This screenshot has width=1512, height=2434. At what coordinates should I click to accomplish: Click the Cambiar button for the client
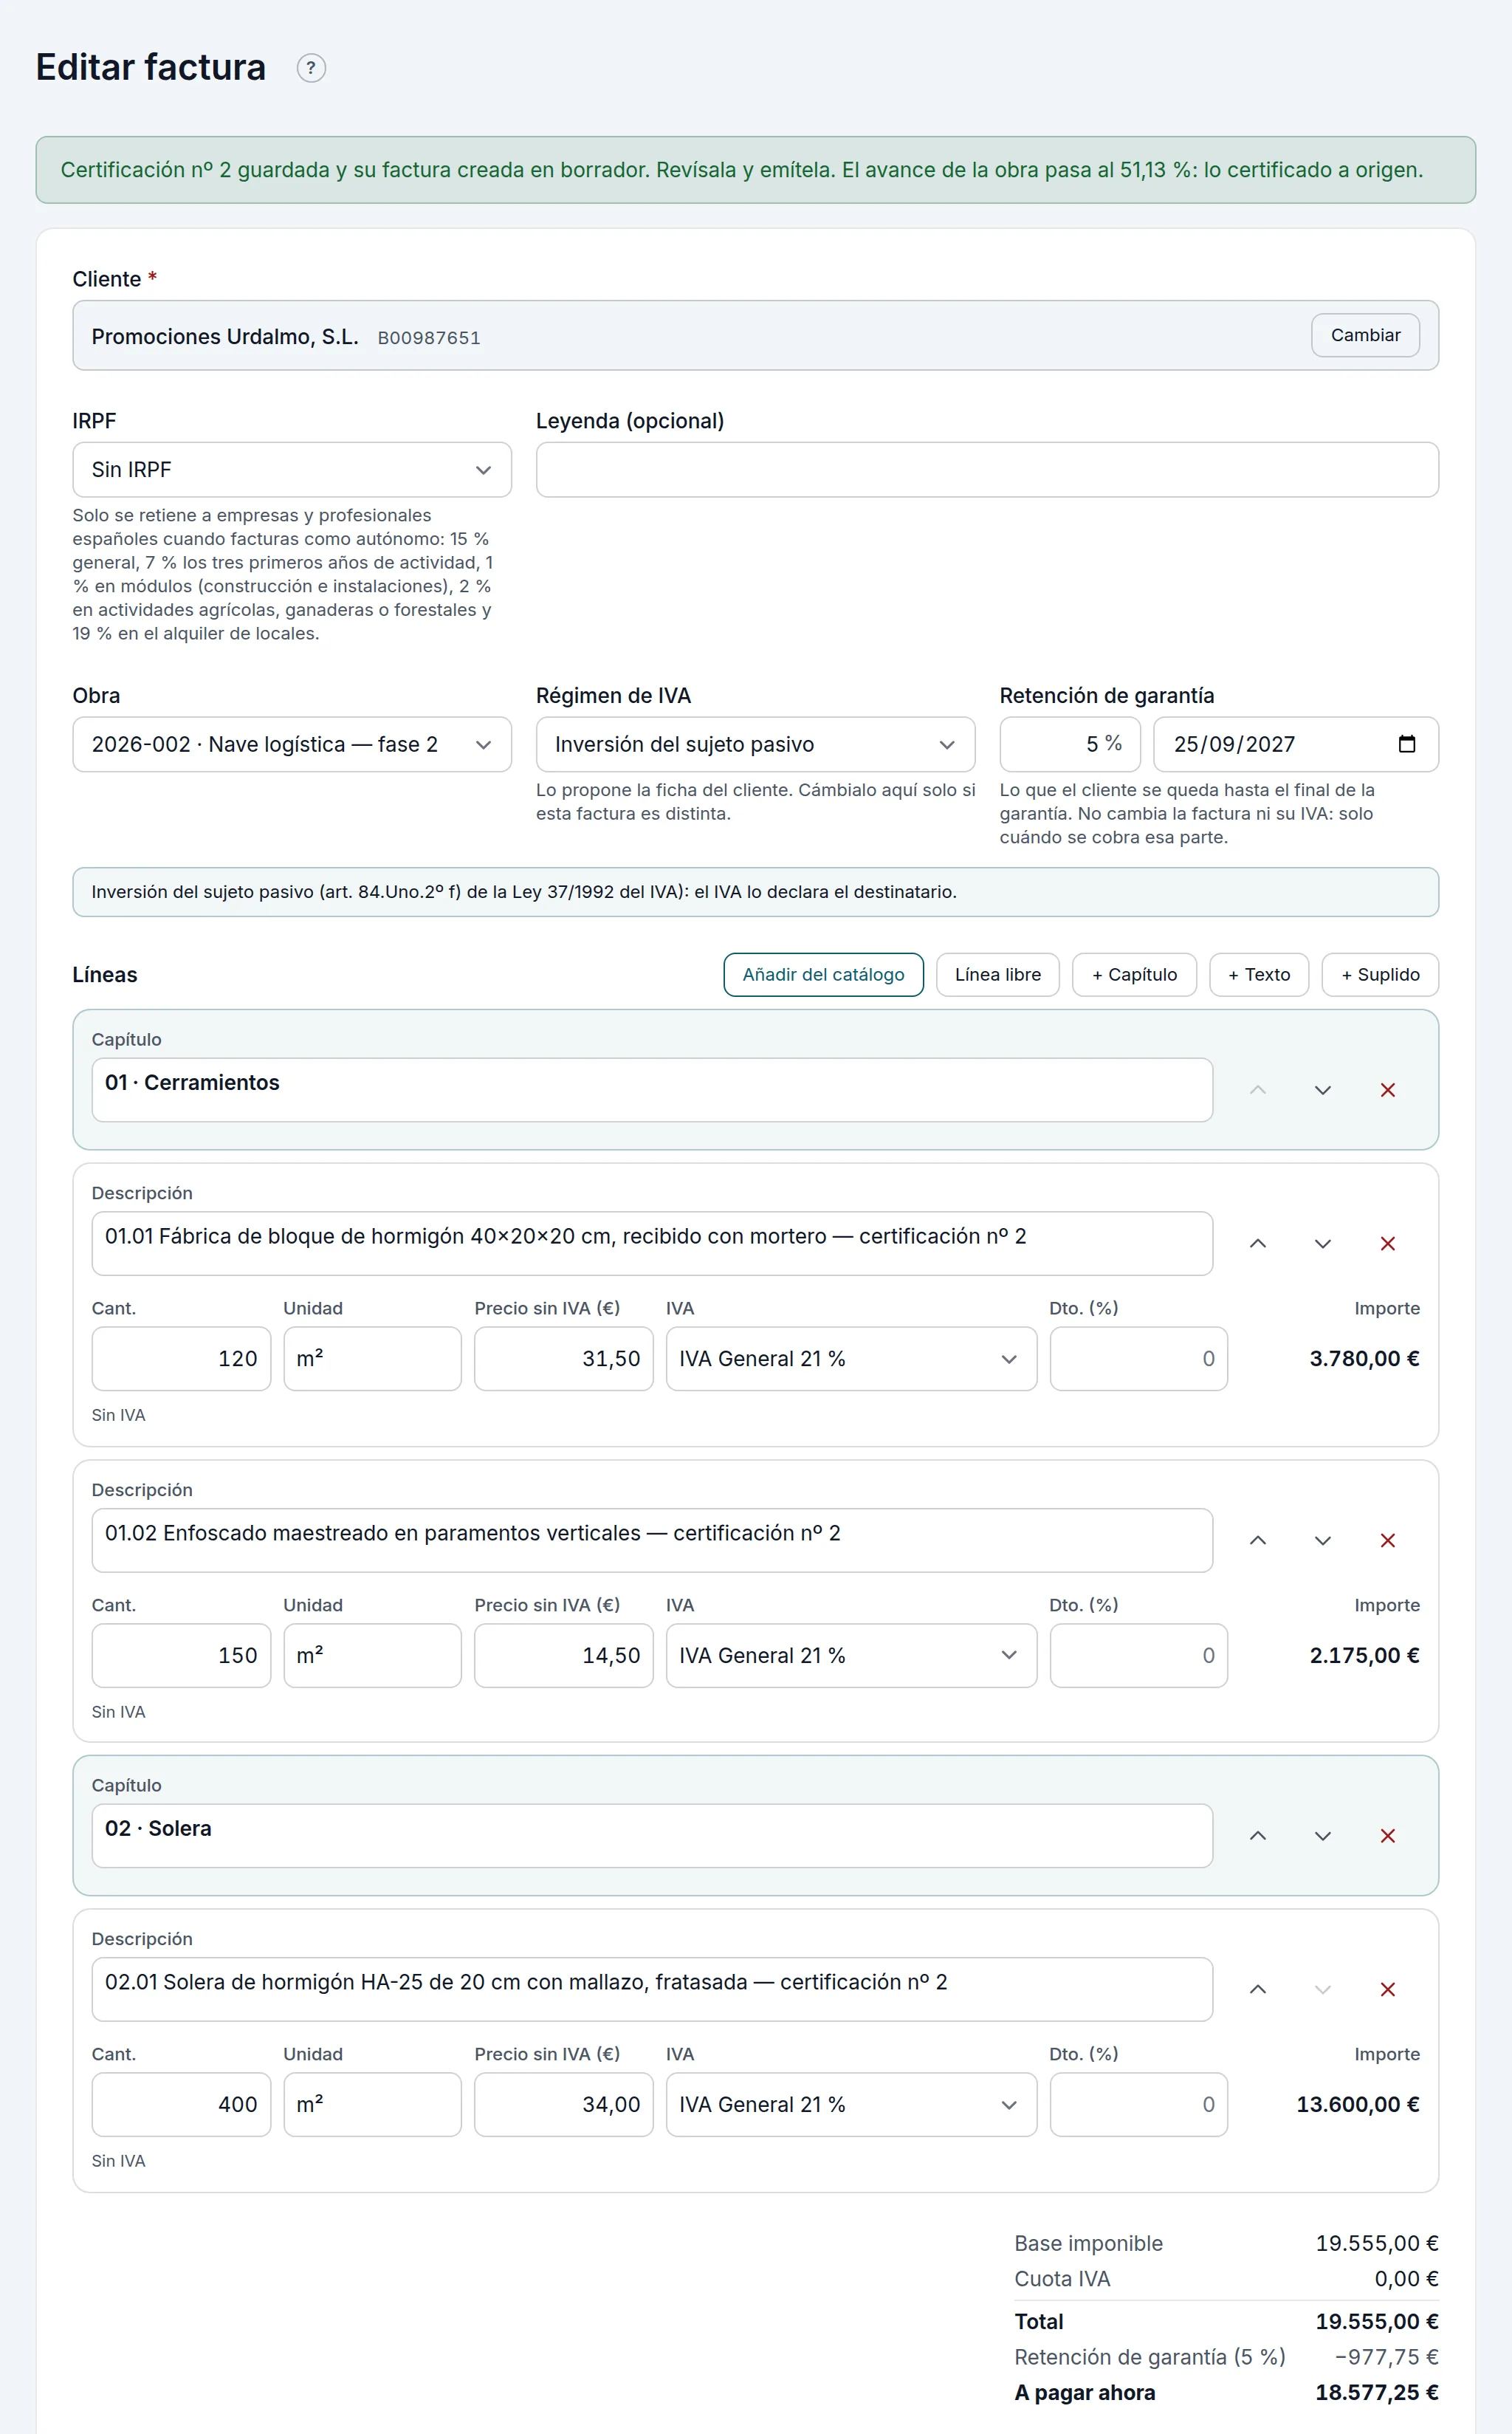[1365, 335]
